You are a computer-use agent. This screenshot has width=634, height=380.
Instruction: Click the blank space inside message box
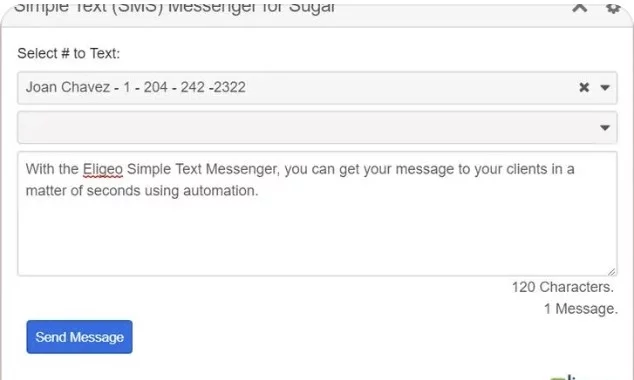point(317,239)
